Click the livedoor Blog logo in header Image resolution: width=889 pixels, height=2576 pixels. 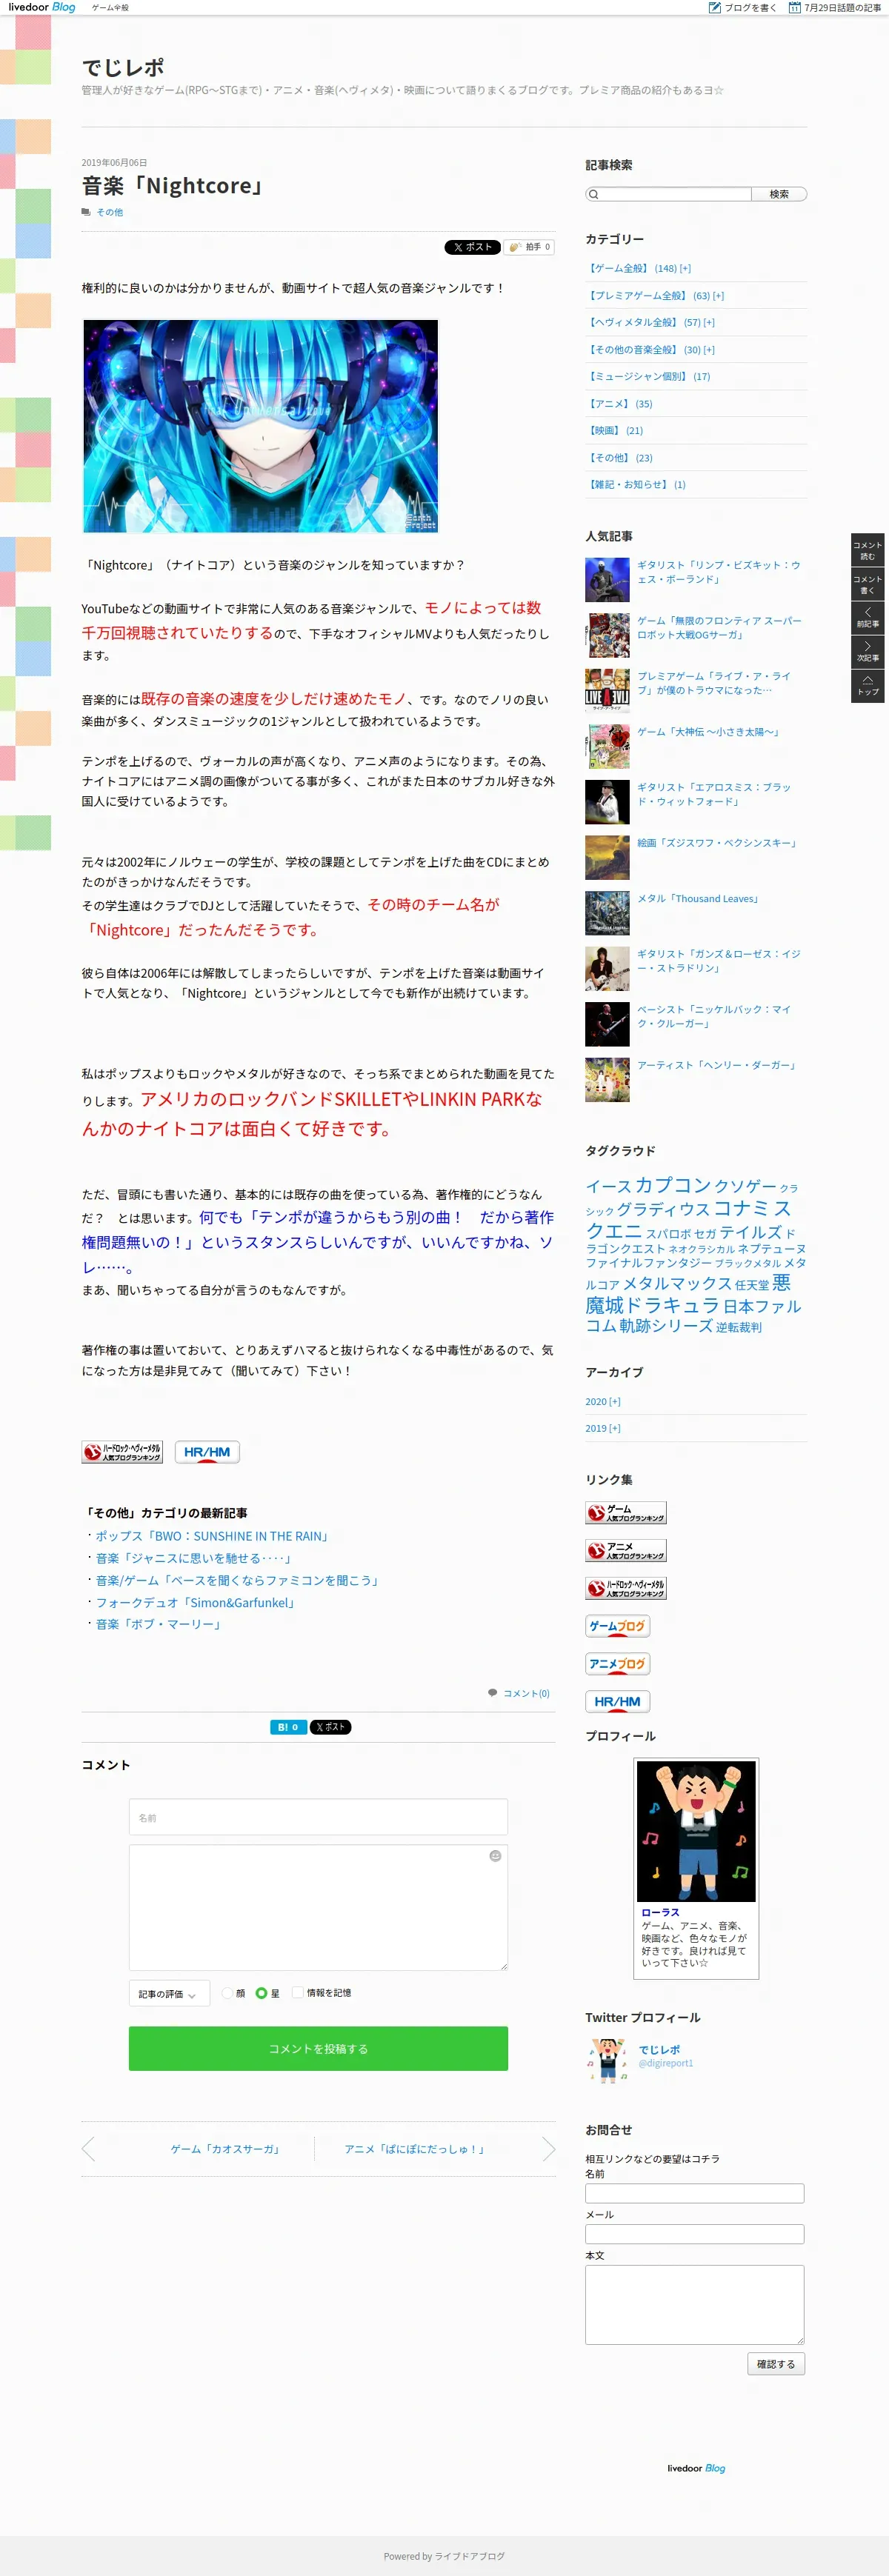tap(42, 7)
